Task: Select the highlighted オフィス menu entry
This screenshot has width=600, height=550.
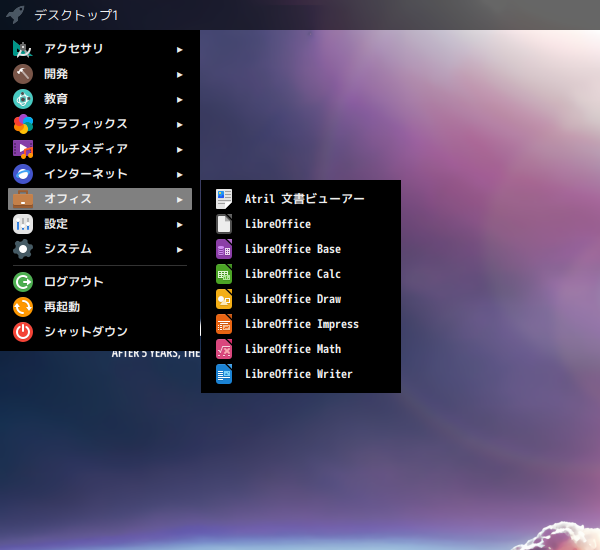Action: 100,199
